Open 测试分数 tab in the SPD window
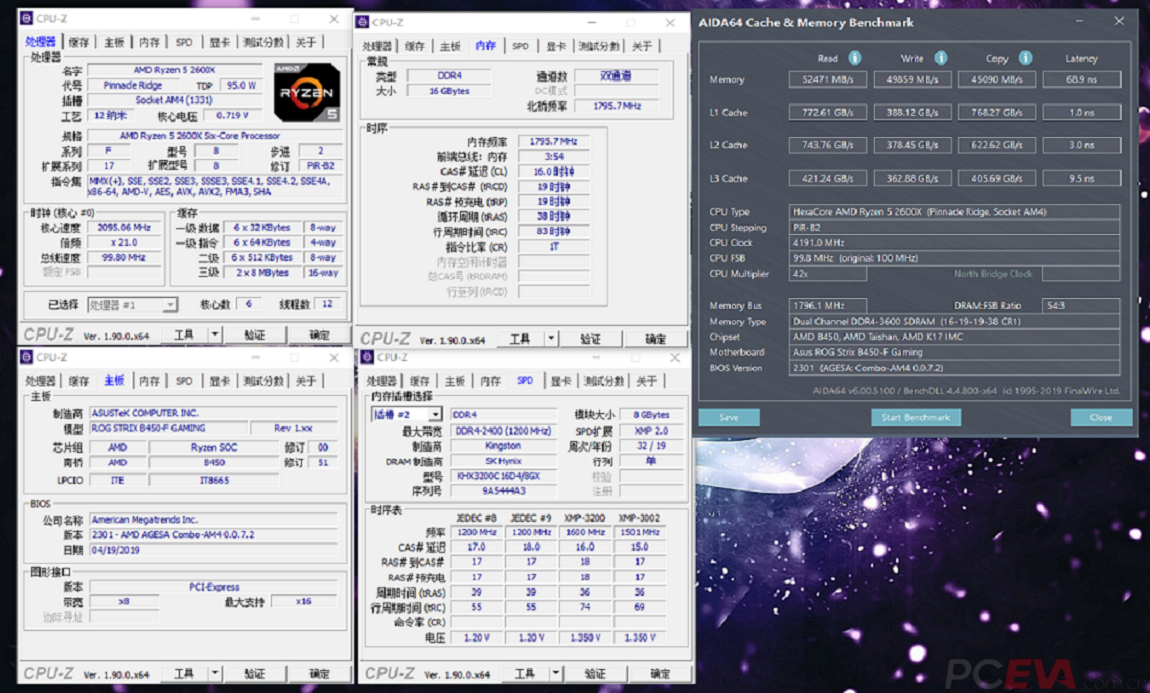Image resolution: width=1150 pixels, height=693 pixels. pos(604,381)
